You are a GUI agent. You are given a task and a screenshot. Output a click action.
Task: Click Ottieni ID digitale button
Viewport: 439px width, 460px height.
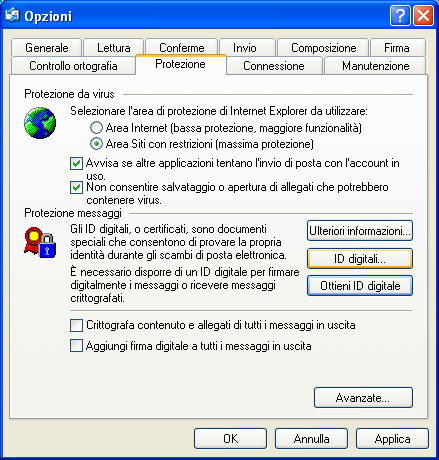(x=360, y=286)
